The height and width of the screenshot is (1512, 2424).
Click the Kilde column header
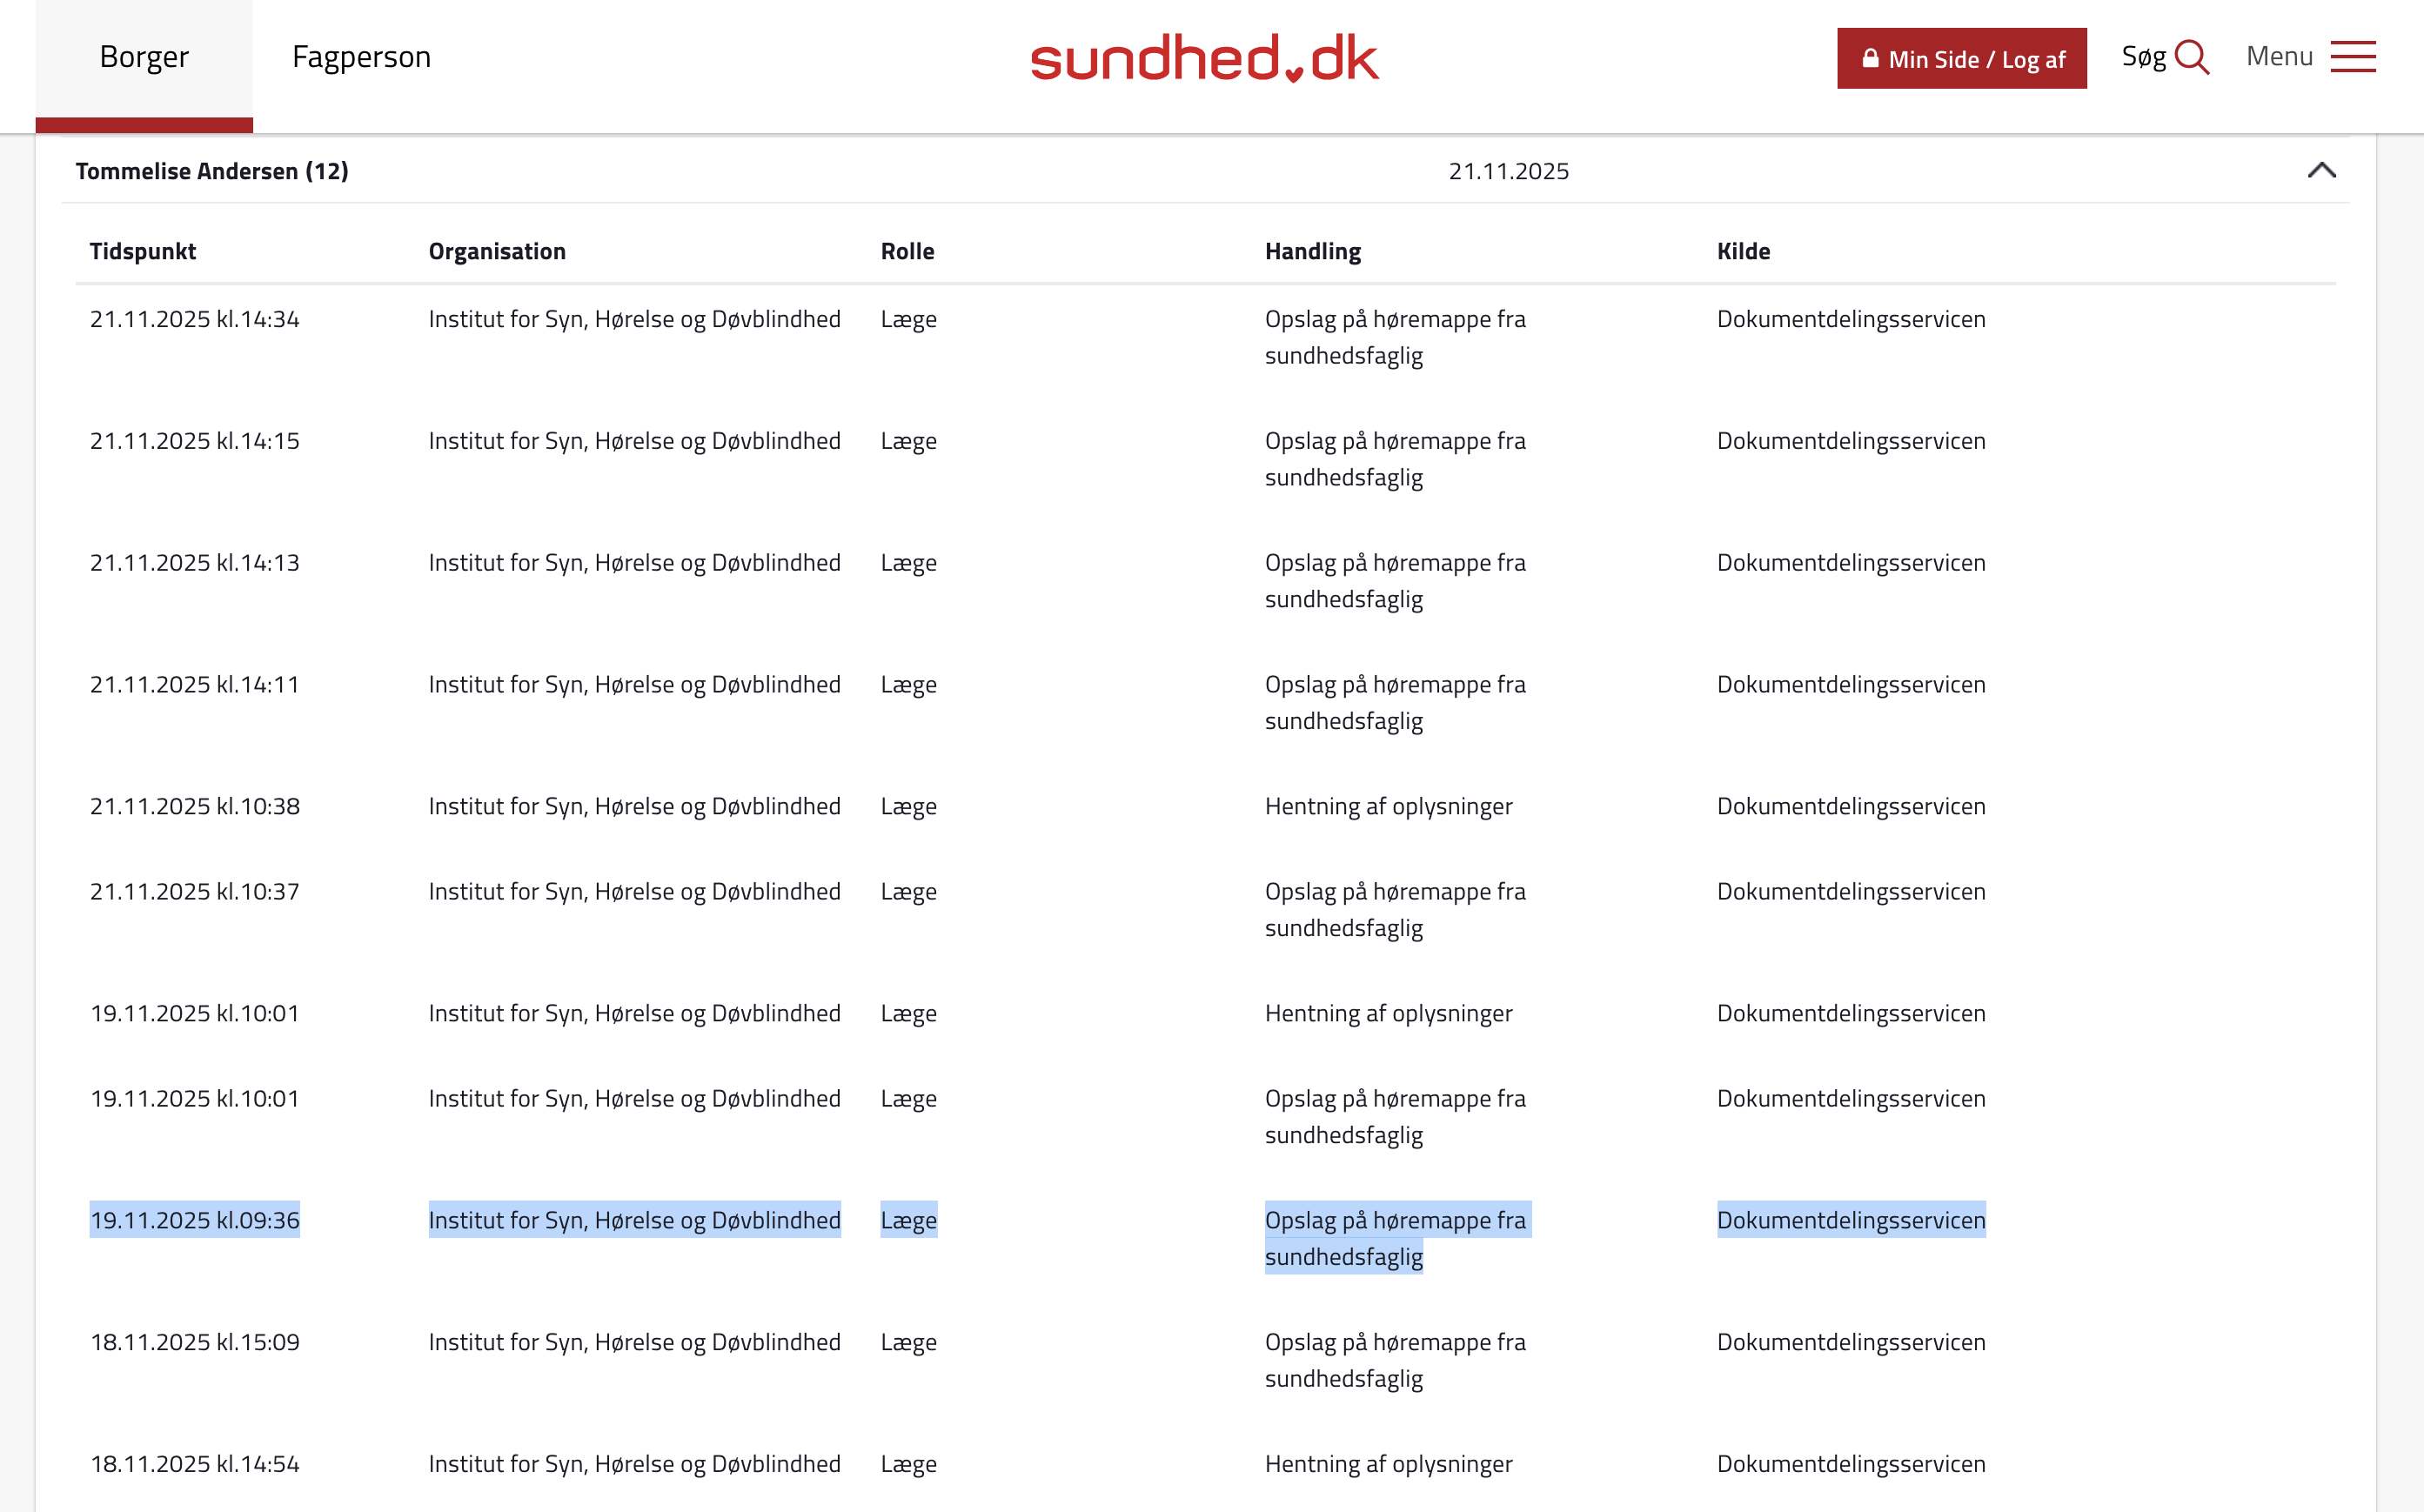(1743, 251)
